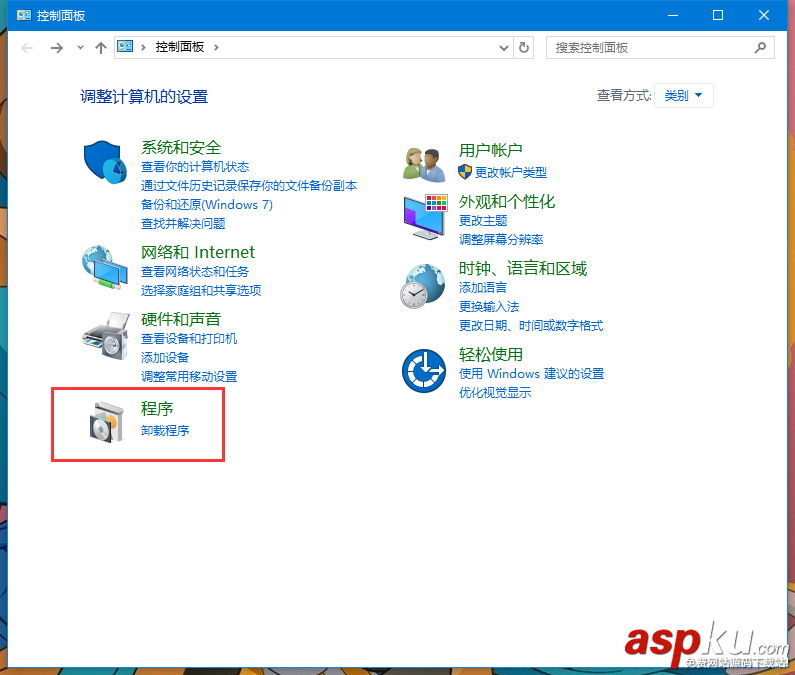
Task: Click the Control Panel icon in title bar
Action: click(23, 15)
